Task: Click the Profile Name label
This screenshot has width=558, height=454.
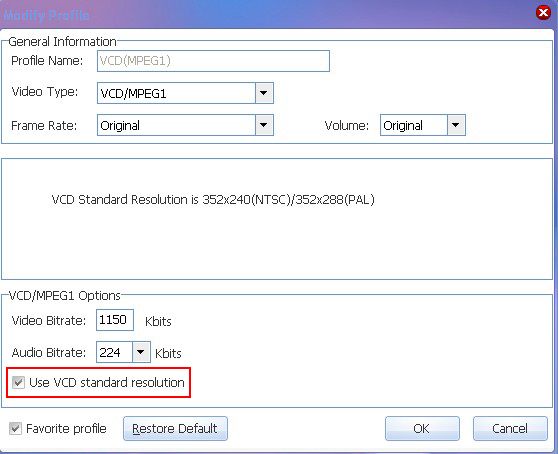Action: coord(47,61)
